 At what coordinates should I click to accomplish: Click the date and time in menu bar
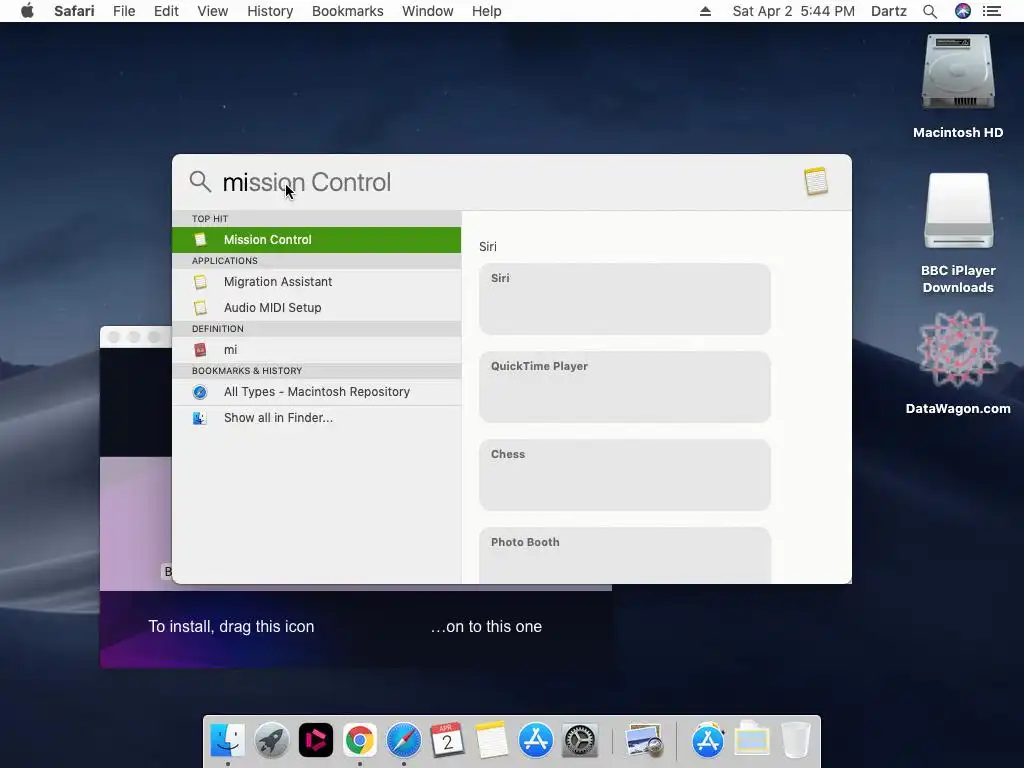[x=793, y=11]
